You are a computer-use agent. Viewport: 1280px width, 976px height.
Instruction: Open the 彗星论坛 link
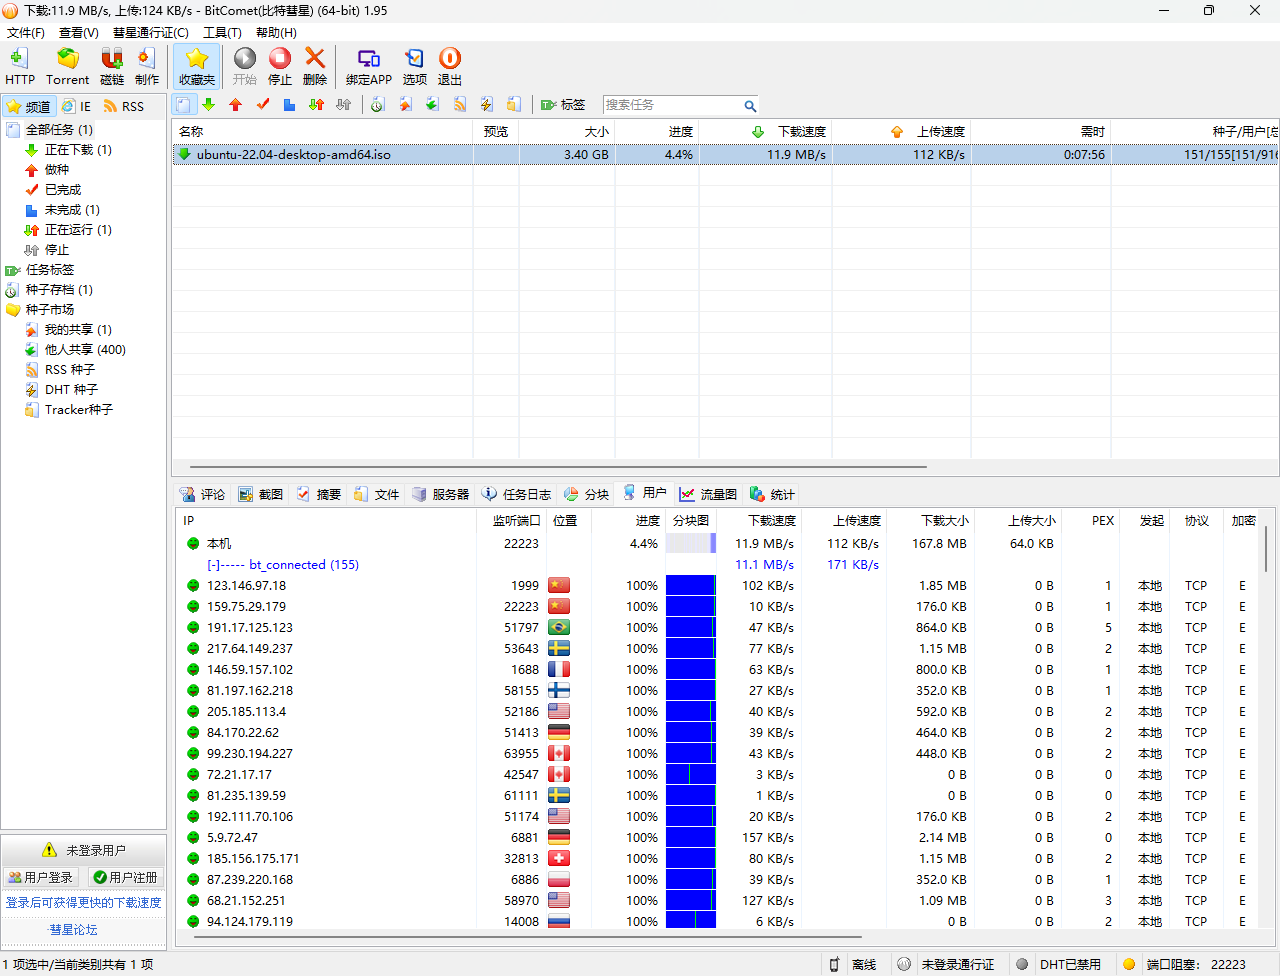pos(74,929)
